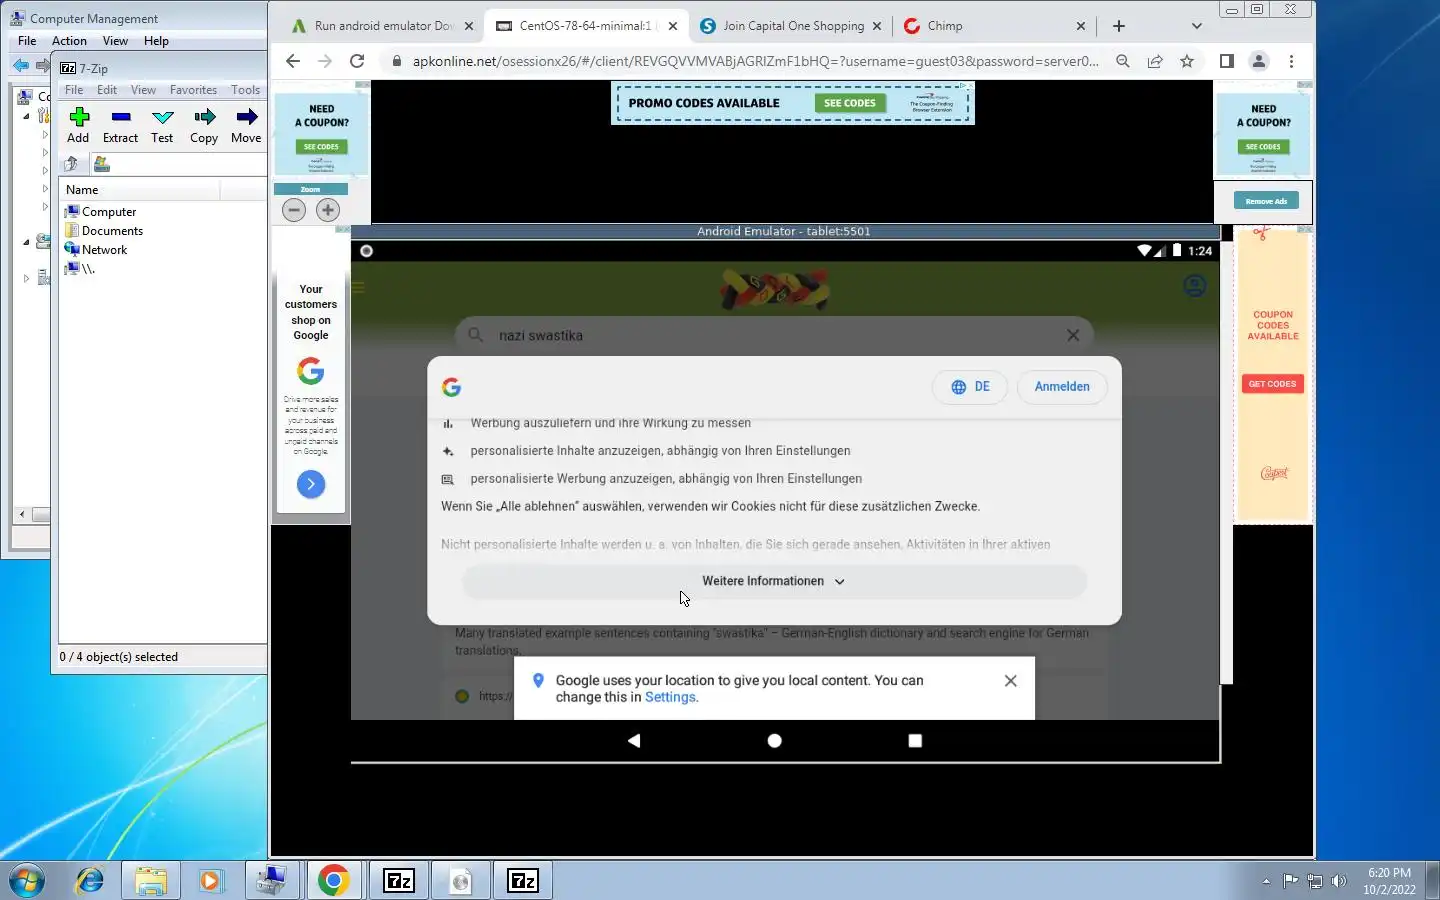Open Chrome side panel icon
Screen dimensions: 1440x900
pyautogui.click(x=1227, y=61)
